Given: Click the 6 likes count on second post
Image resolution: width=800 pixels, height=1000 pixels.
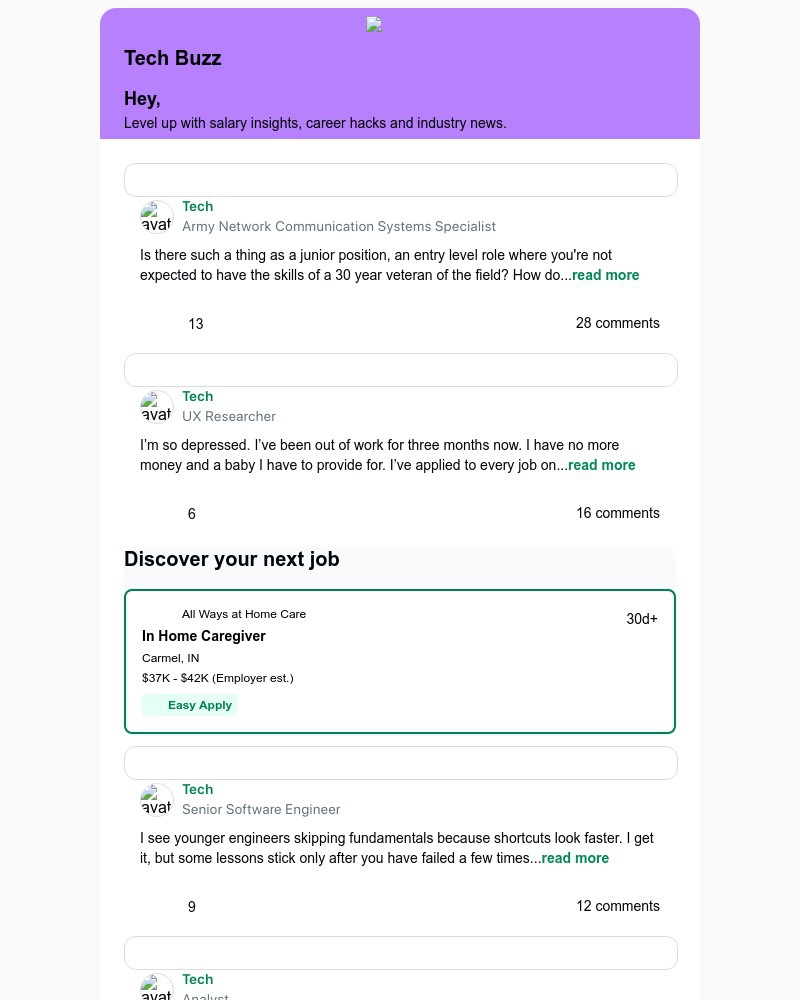Looking at the screenshot, I should point(191,514).
